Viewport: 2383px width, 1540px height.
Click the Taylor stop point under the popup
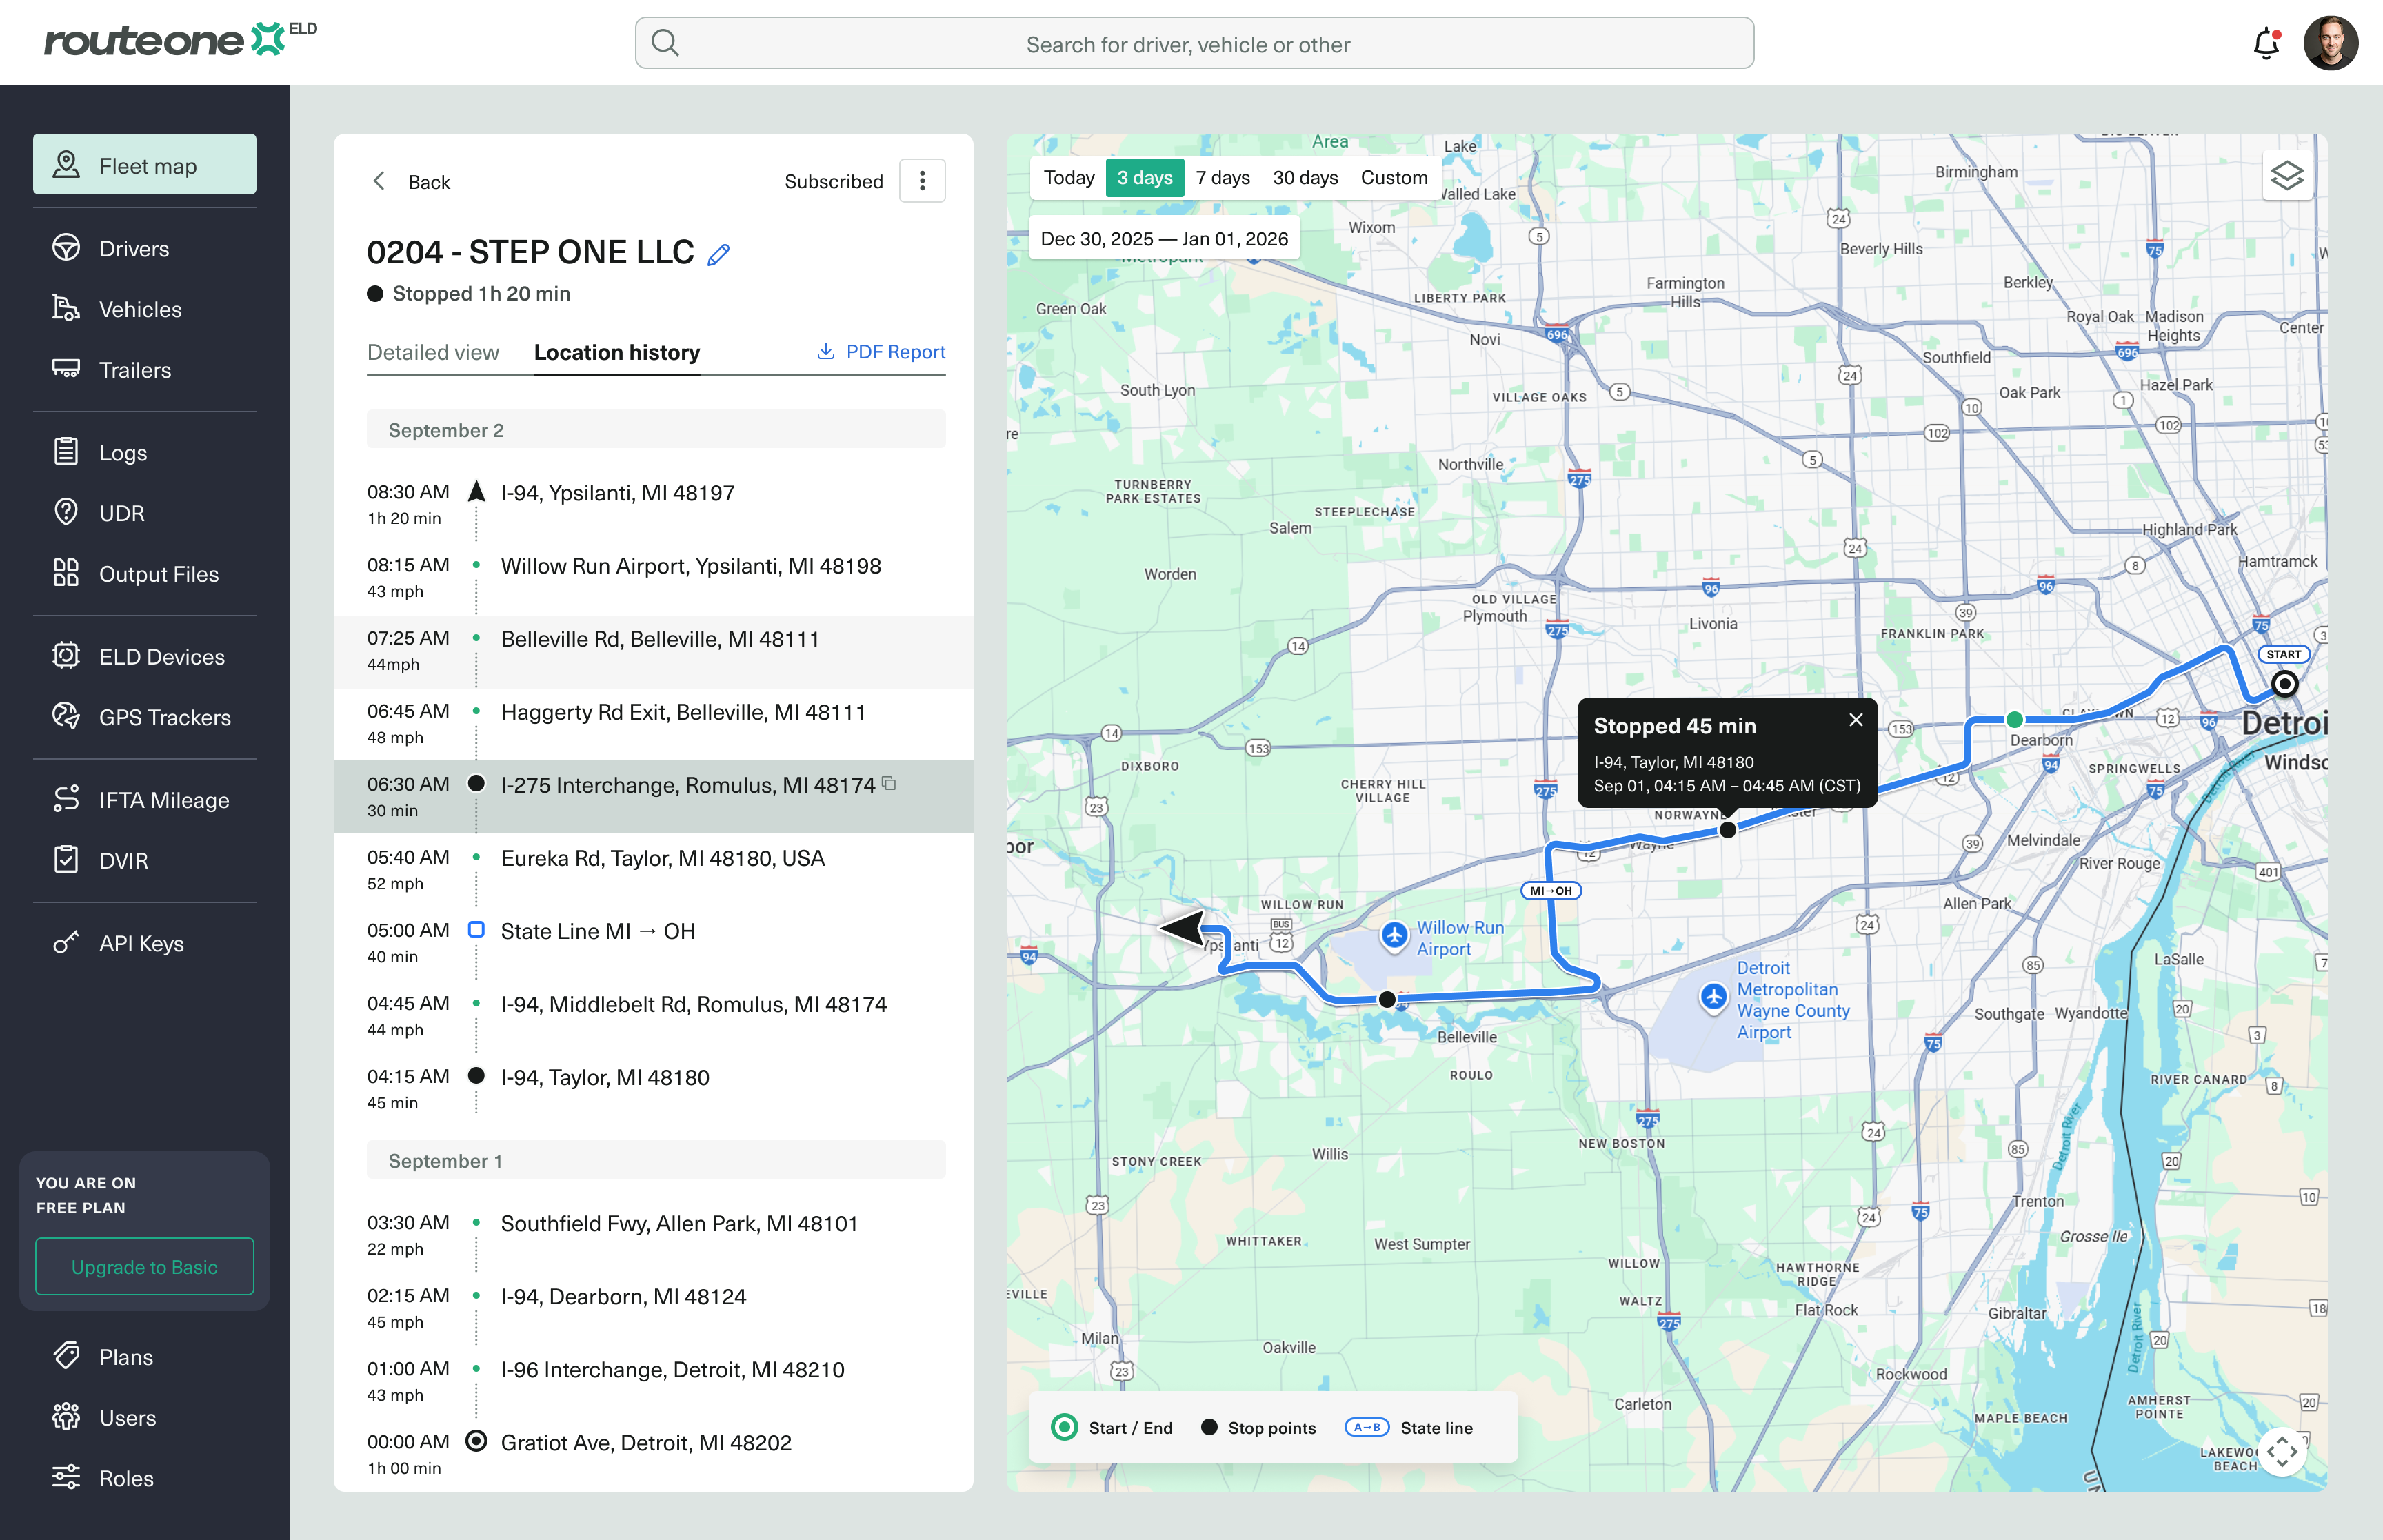[x=1728, y=830]
